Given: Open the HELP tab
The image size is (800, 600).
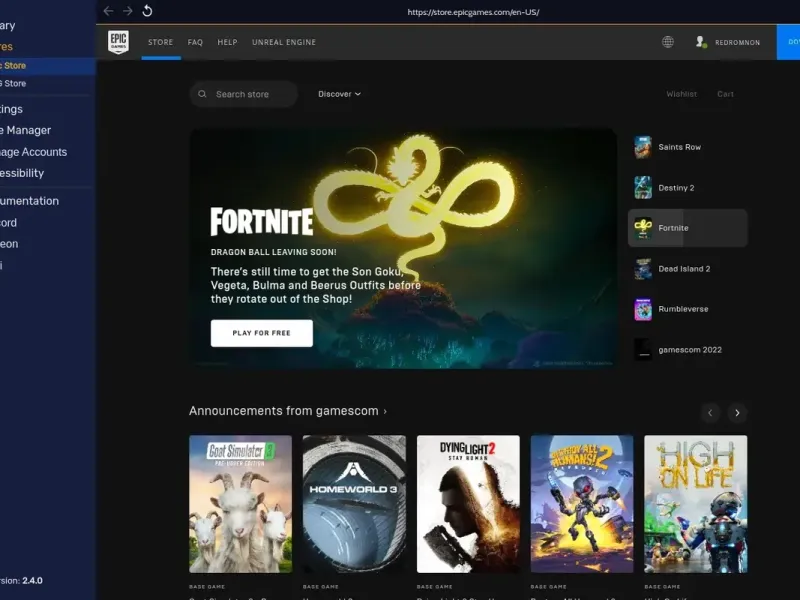Looking at the screenshot, I should (x=228, y=42).
